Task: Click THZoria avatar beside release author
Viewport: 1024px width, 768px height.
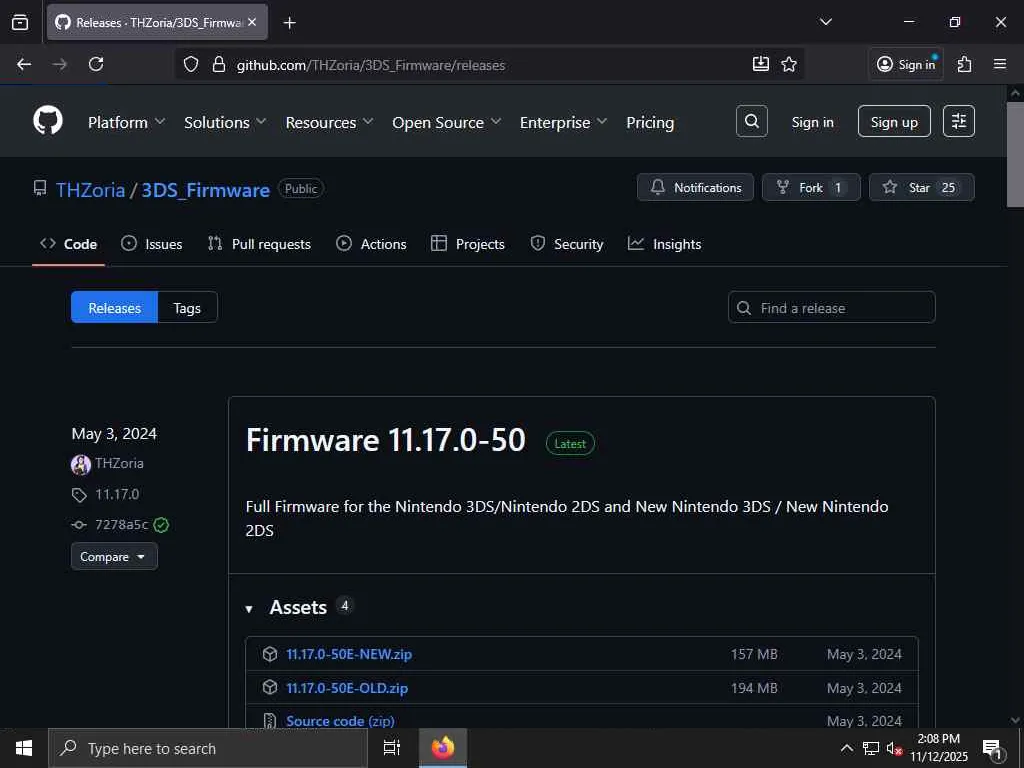Action: coord(80,464)
